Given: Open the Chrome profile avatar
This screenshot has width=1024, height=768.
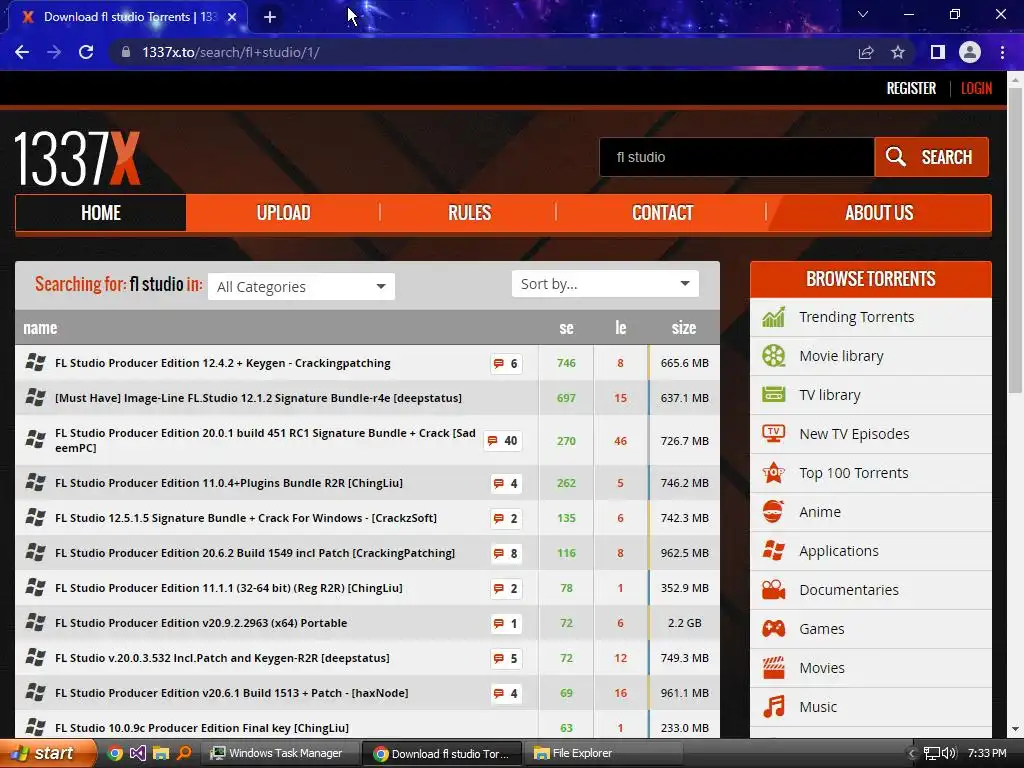Looking at the screenshot, I should click(970, 52).
